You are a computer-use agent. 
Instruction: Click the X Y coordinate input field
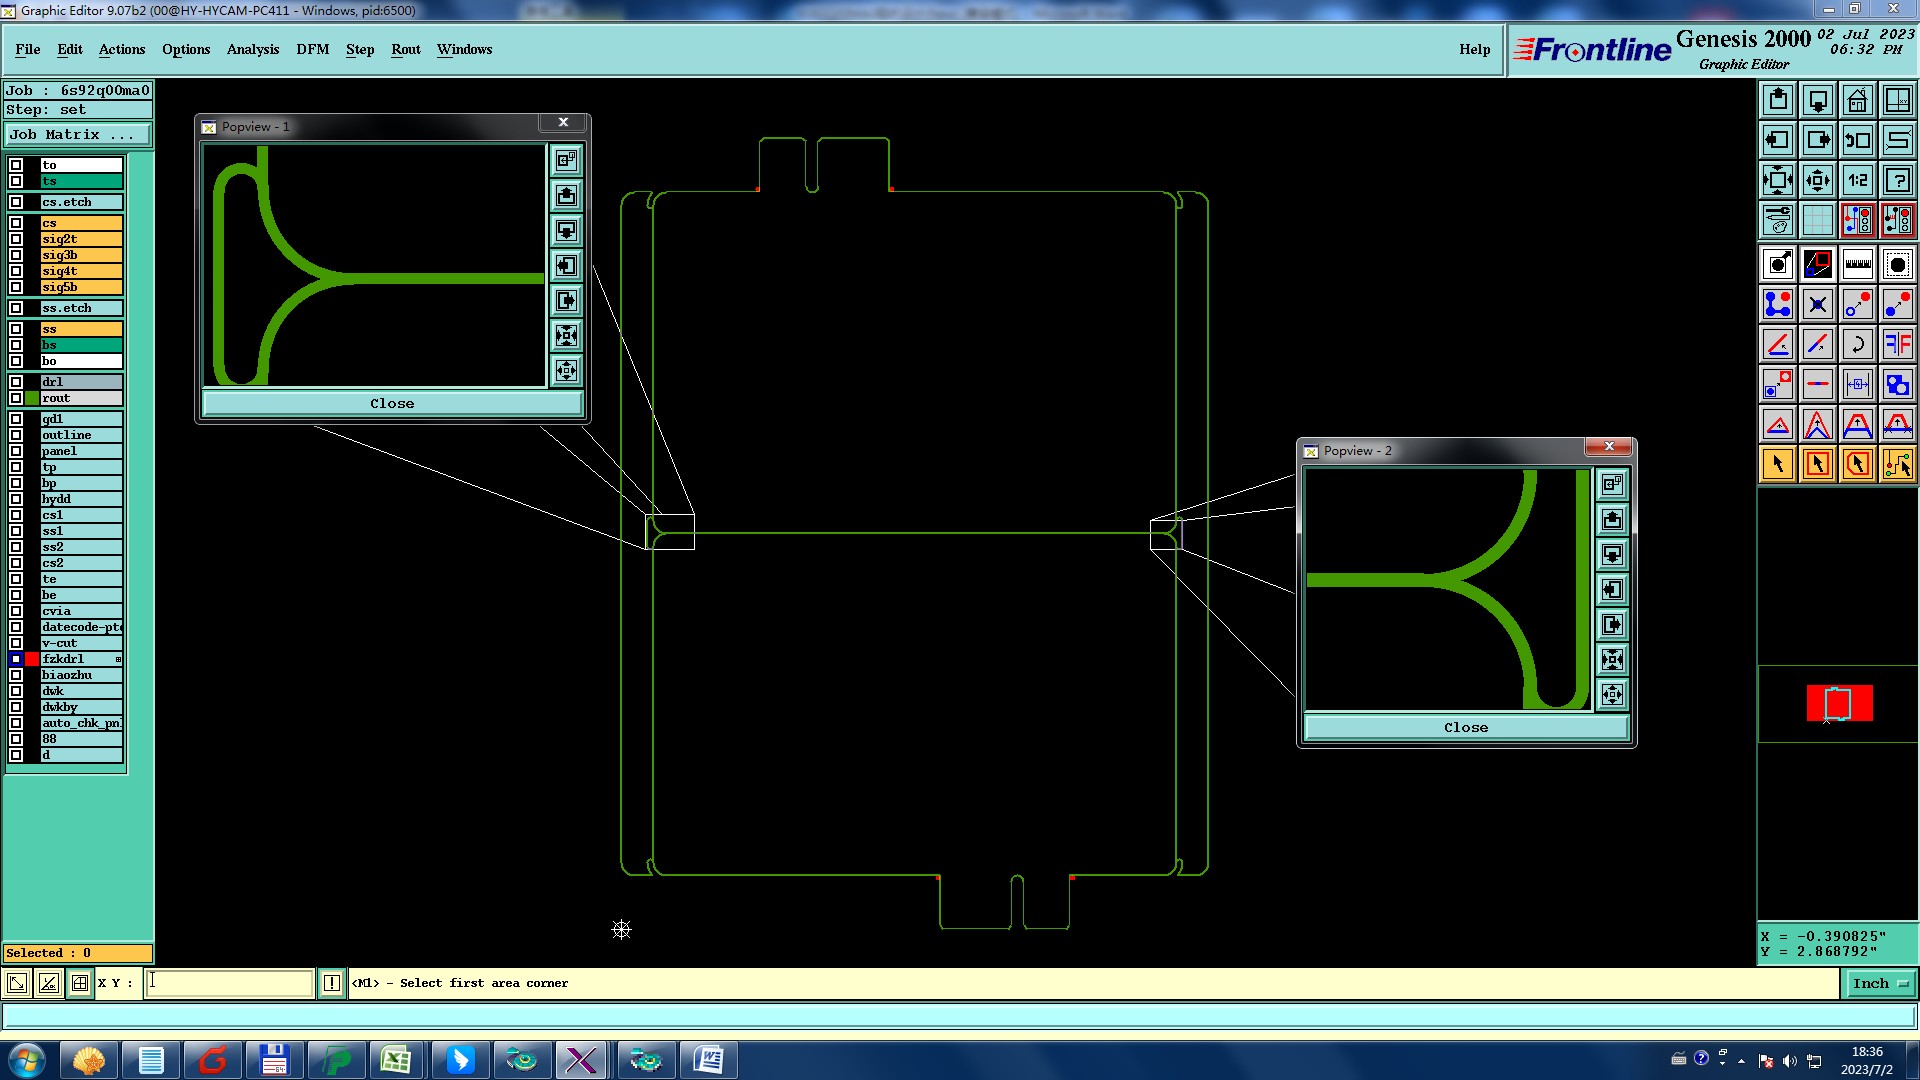click(x=229, y=984)
